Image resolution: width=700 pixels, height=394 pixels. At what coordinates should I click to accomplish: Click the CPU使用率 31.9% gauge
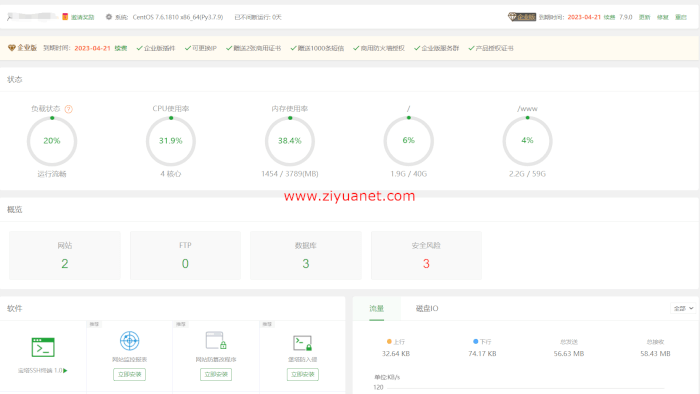[x=171, y=141]
